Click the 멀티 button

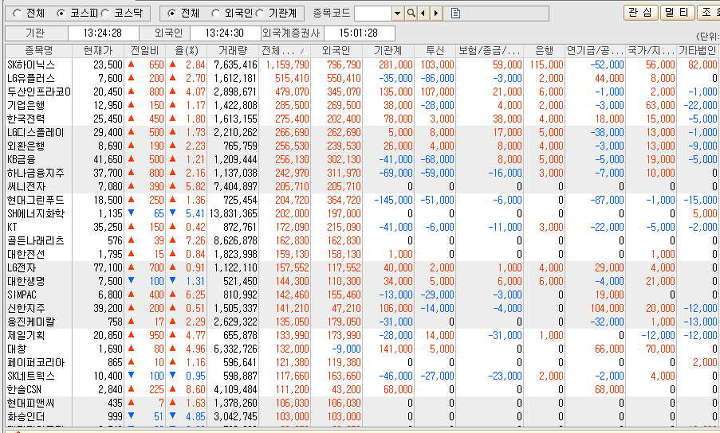(677, 12)
